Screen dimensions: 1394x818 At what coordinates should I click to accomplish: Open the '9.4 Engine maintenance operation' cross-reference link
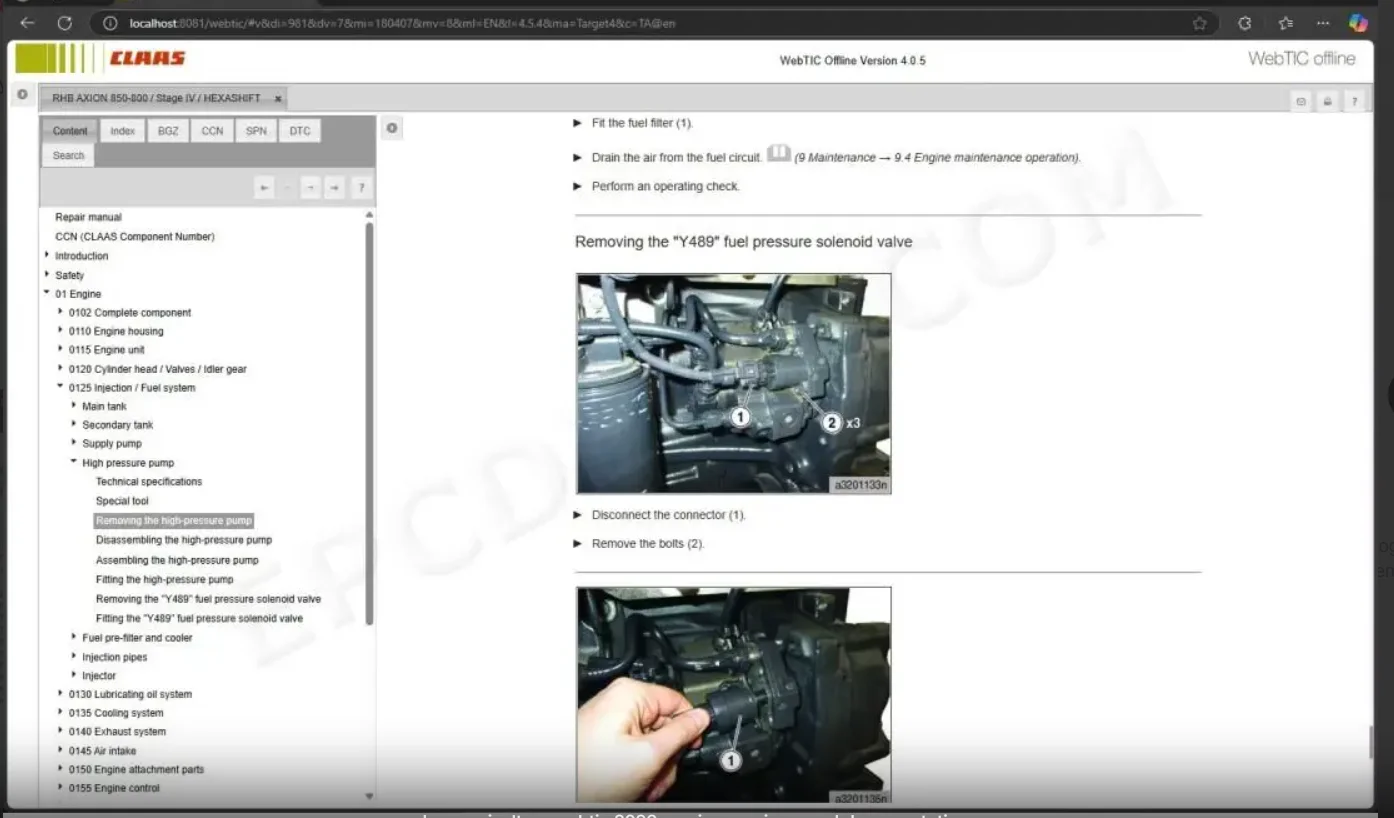tap(938, 158)
